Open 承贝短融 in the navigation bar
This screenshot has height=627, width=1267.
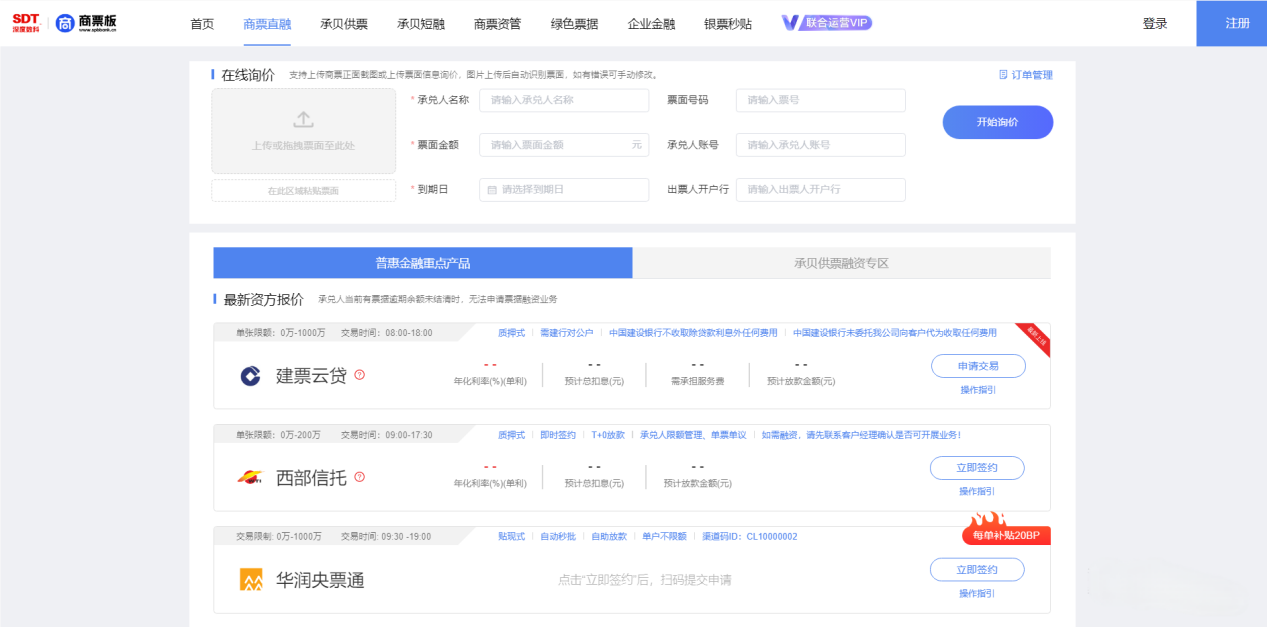pyautogui.click(x=420, y=24)
